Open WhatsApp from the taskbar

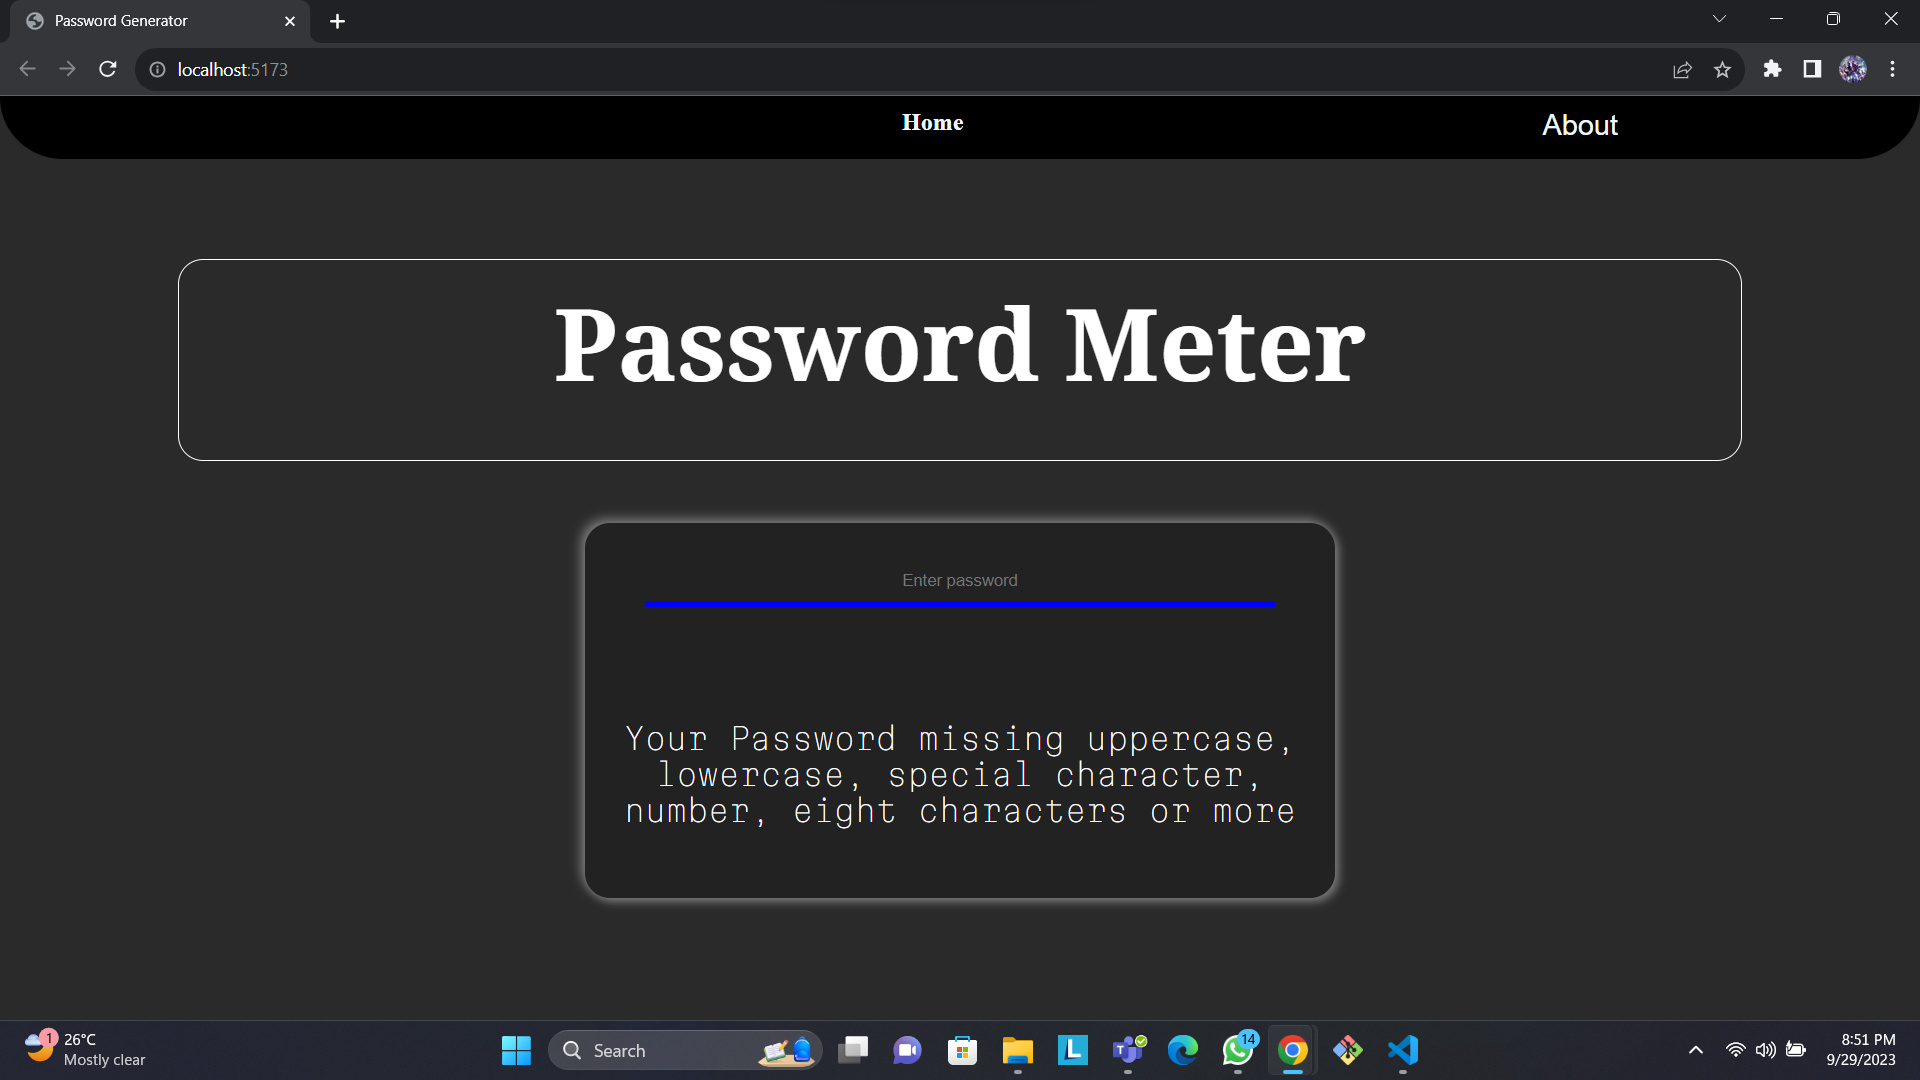[1237, 1050]
